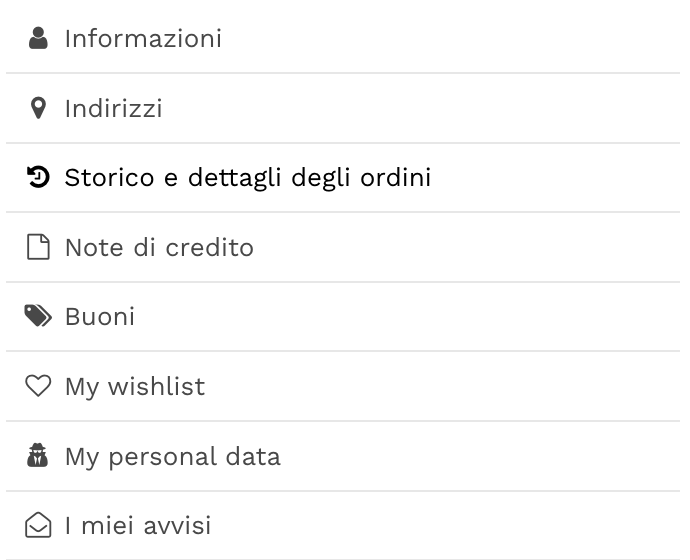Click the document icon for Note di credito

pos(38,247)
